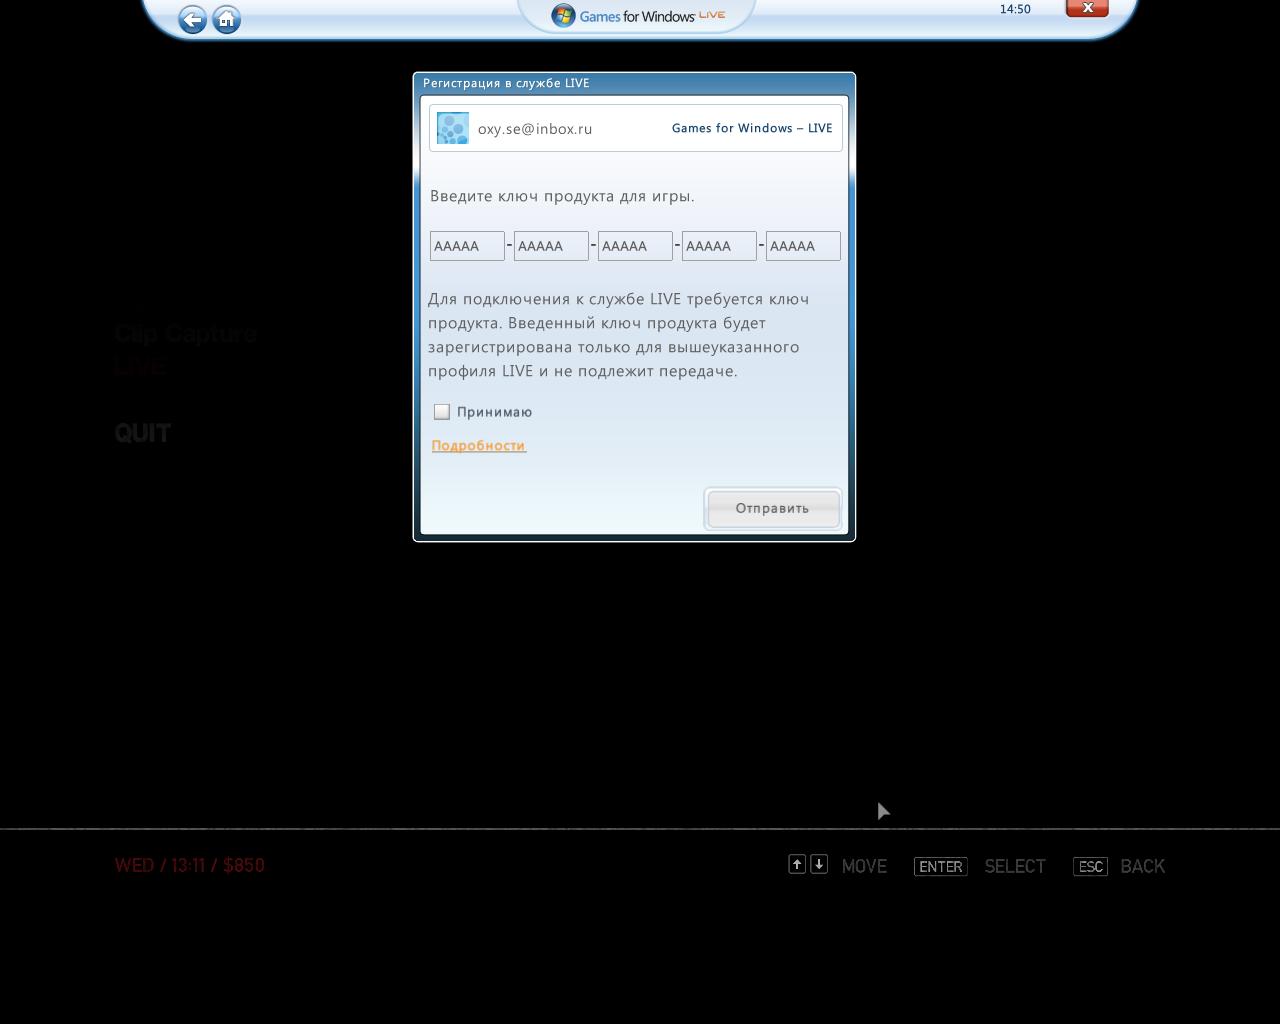This screenshot has width=1280, height=1024.
Task: Activate the fourth product key field
Action: click(x=719, y=246)
